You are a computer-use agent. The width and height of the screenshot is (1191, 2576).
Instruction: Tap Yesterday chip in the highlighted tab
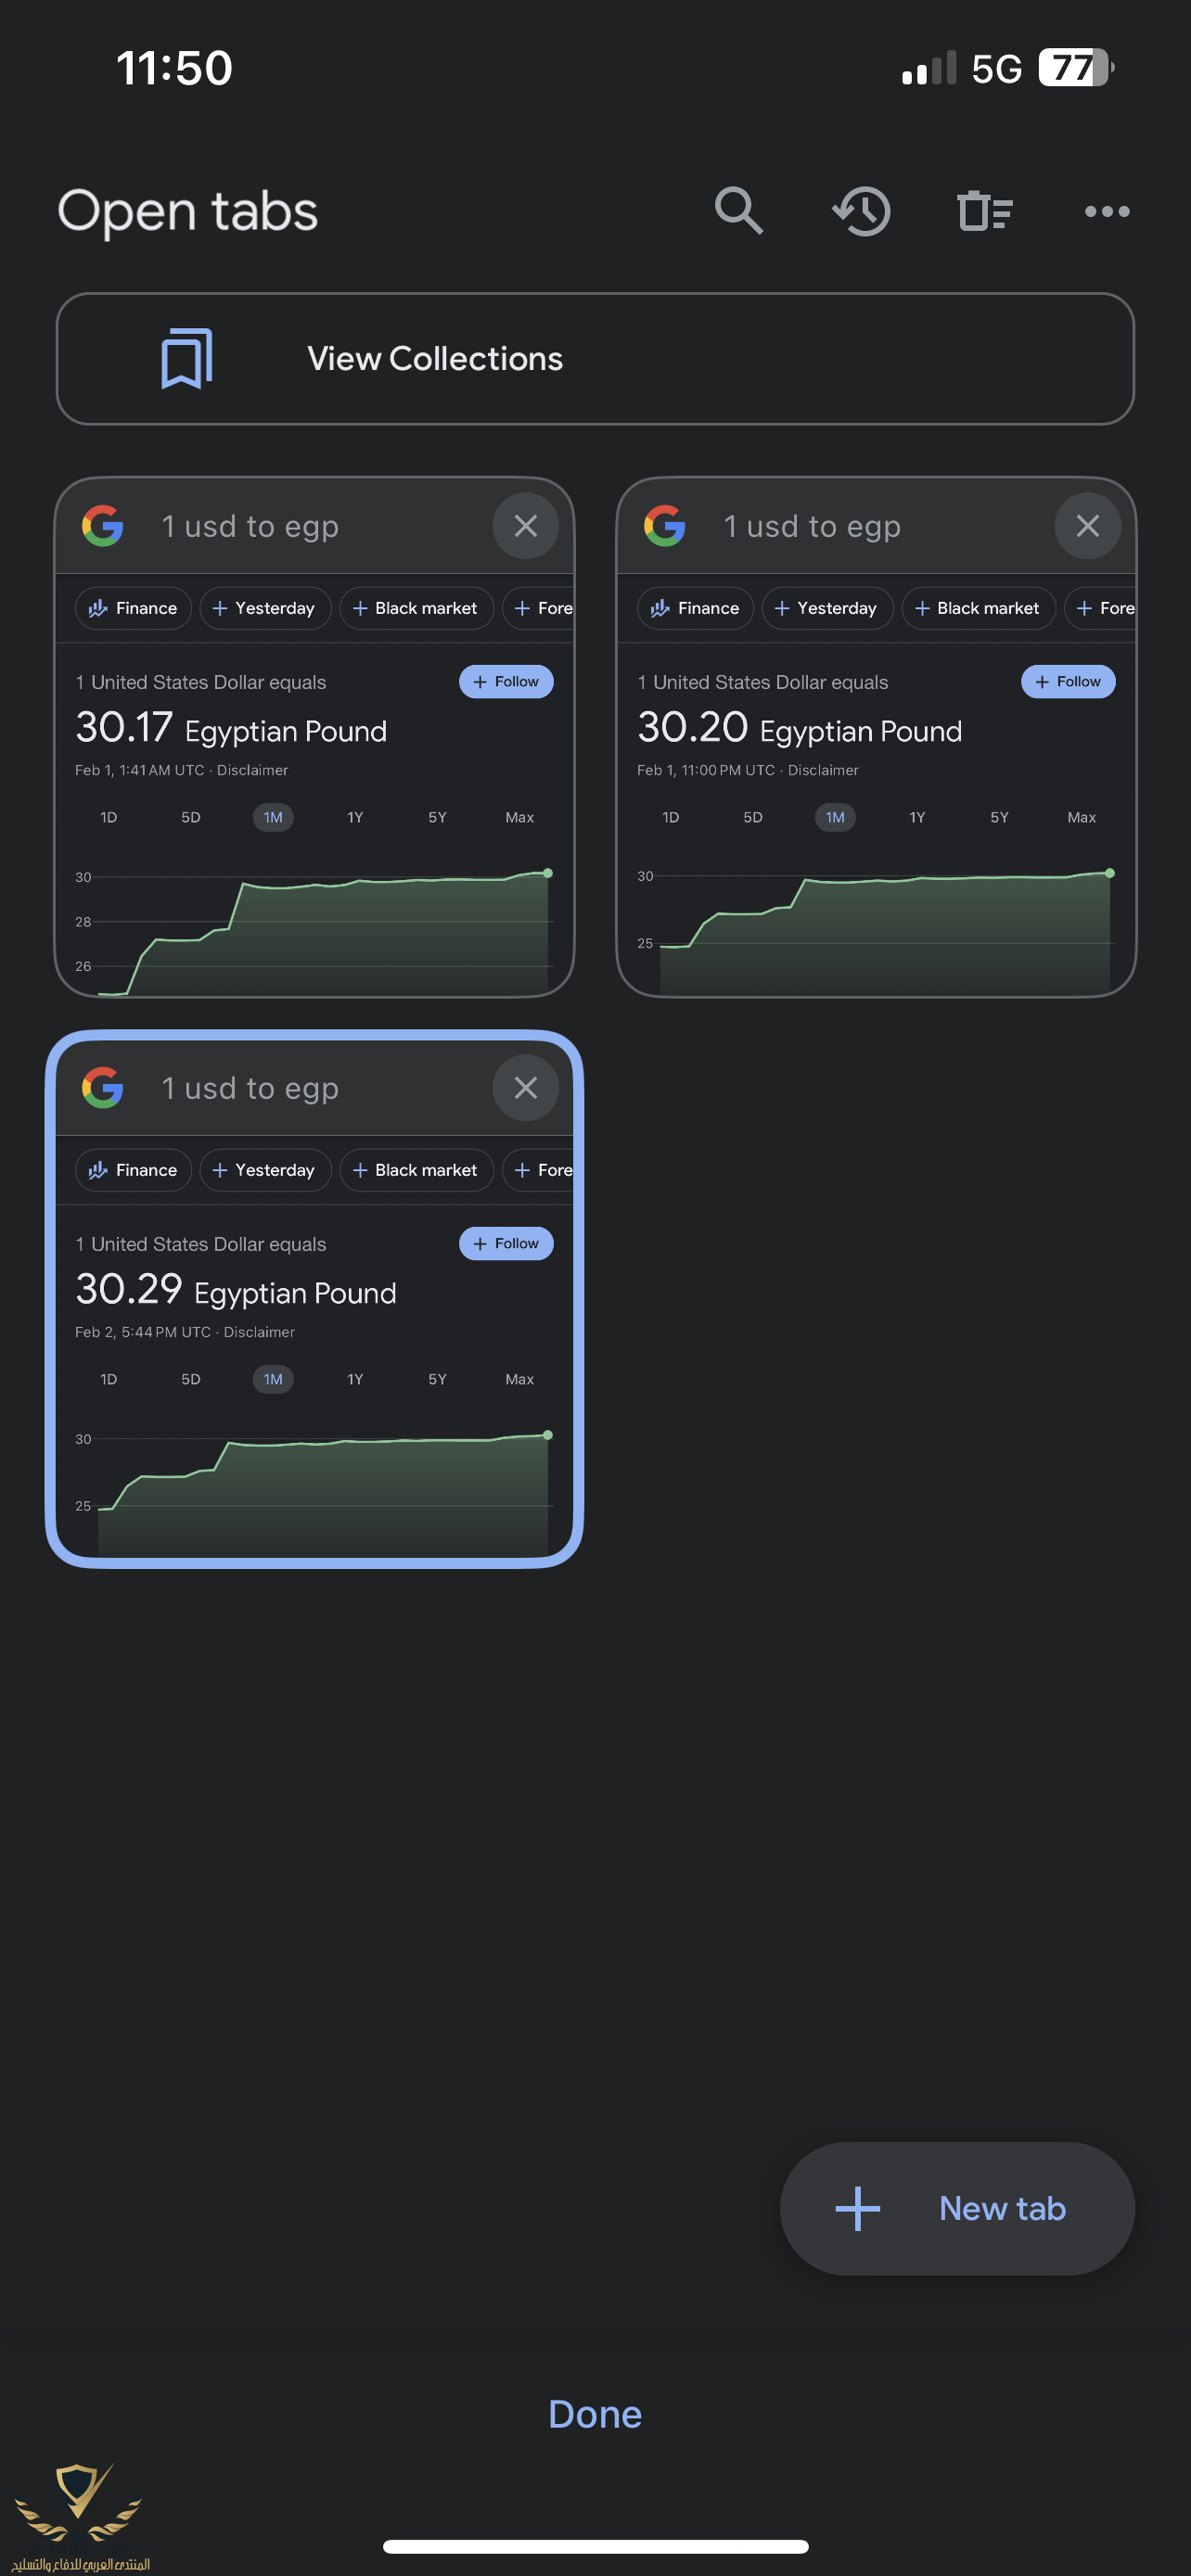pyautogui.click(x=265, y=1170)
